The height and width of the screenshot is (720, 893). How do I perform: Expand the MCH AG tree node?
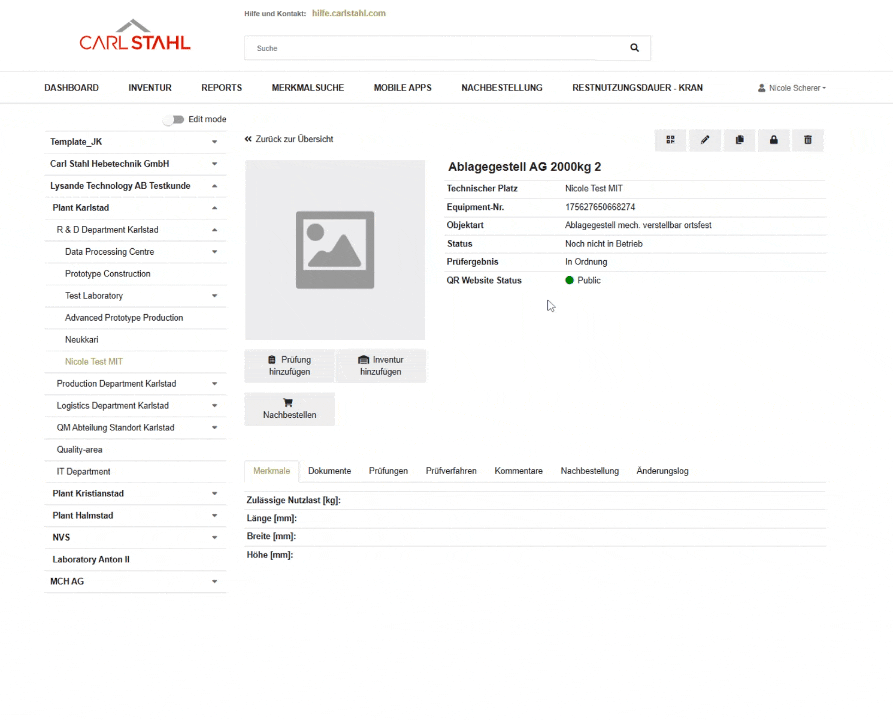(x=214, y=581)
